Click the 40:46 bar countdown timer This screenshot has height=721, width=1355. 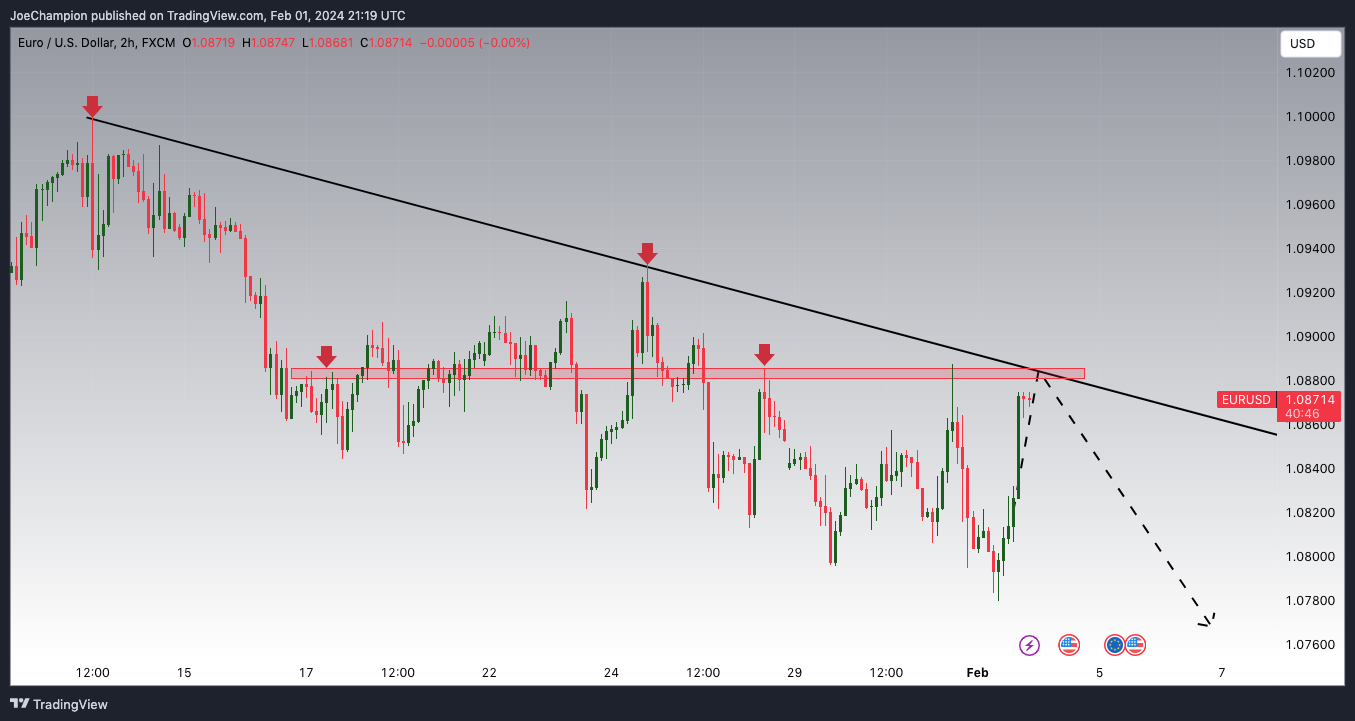point(1301,413)
